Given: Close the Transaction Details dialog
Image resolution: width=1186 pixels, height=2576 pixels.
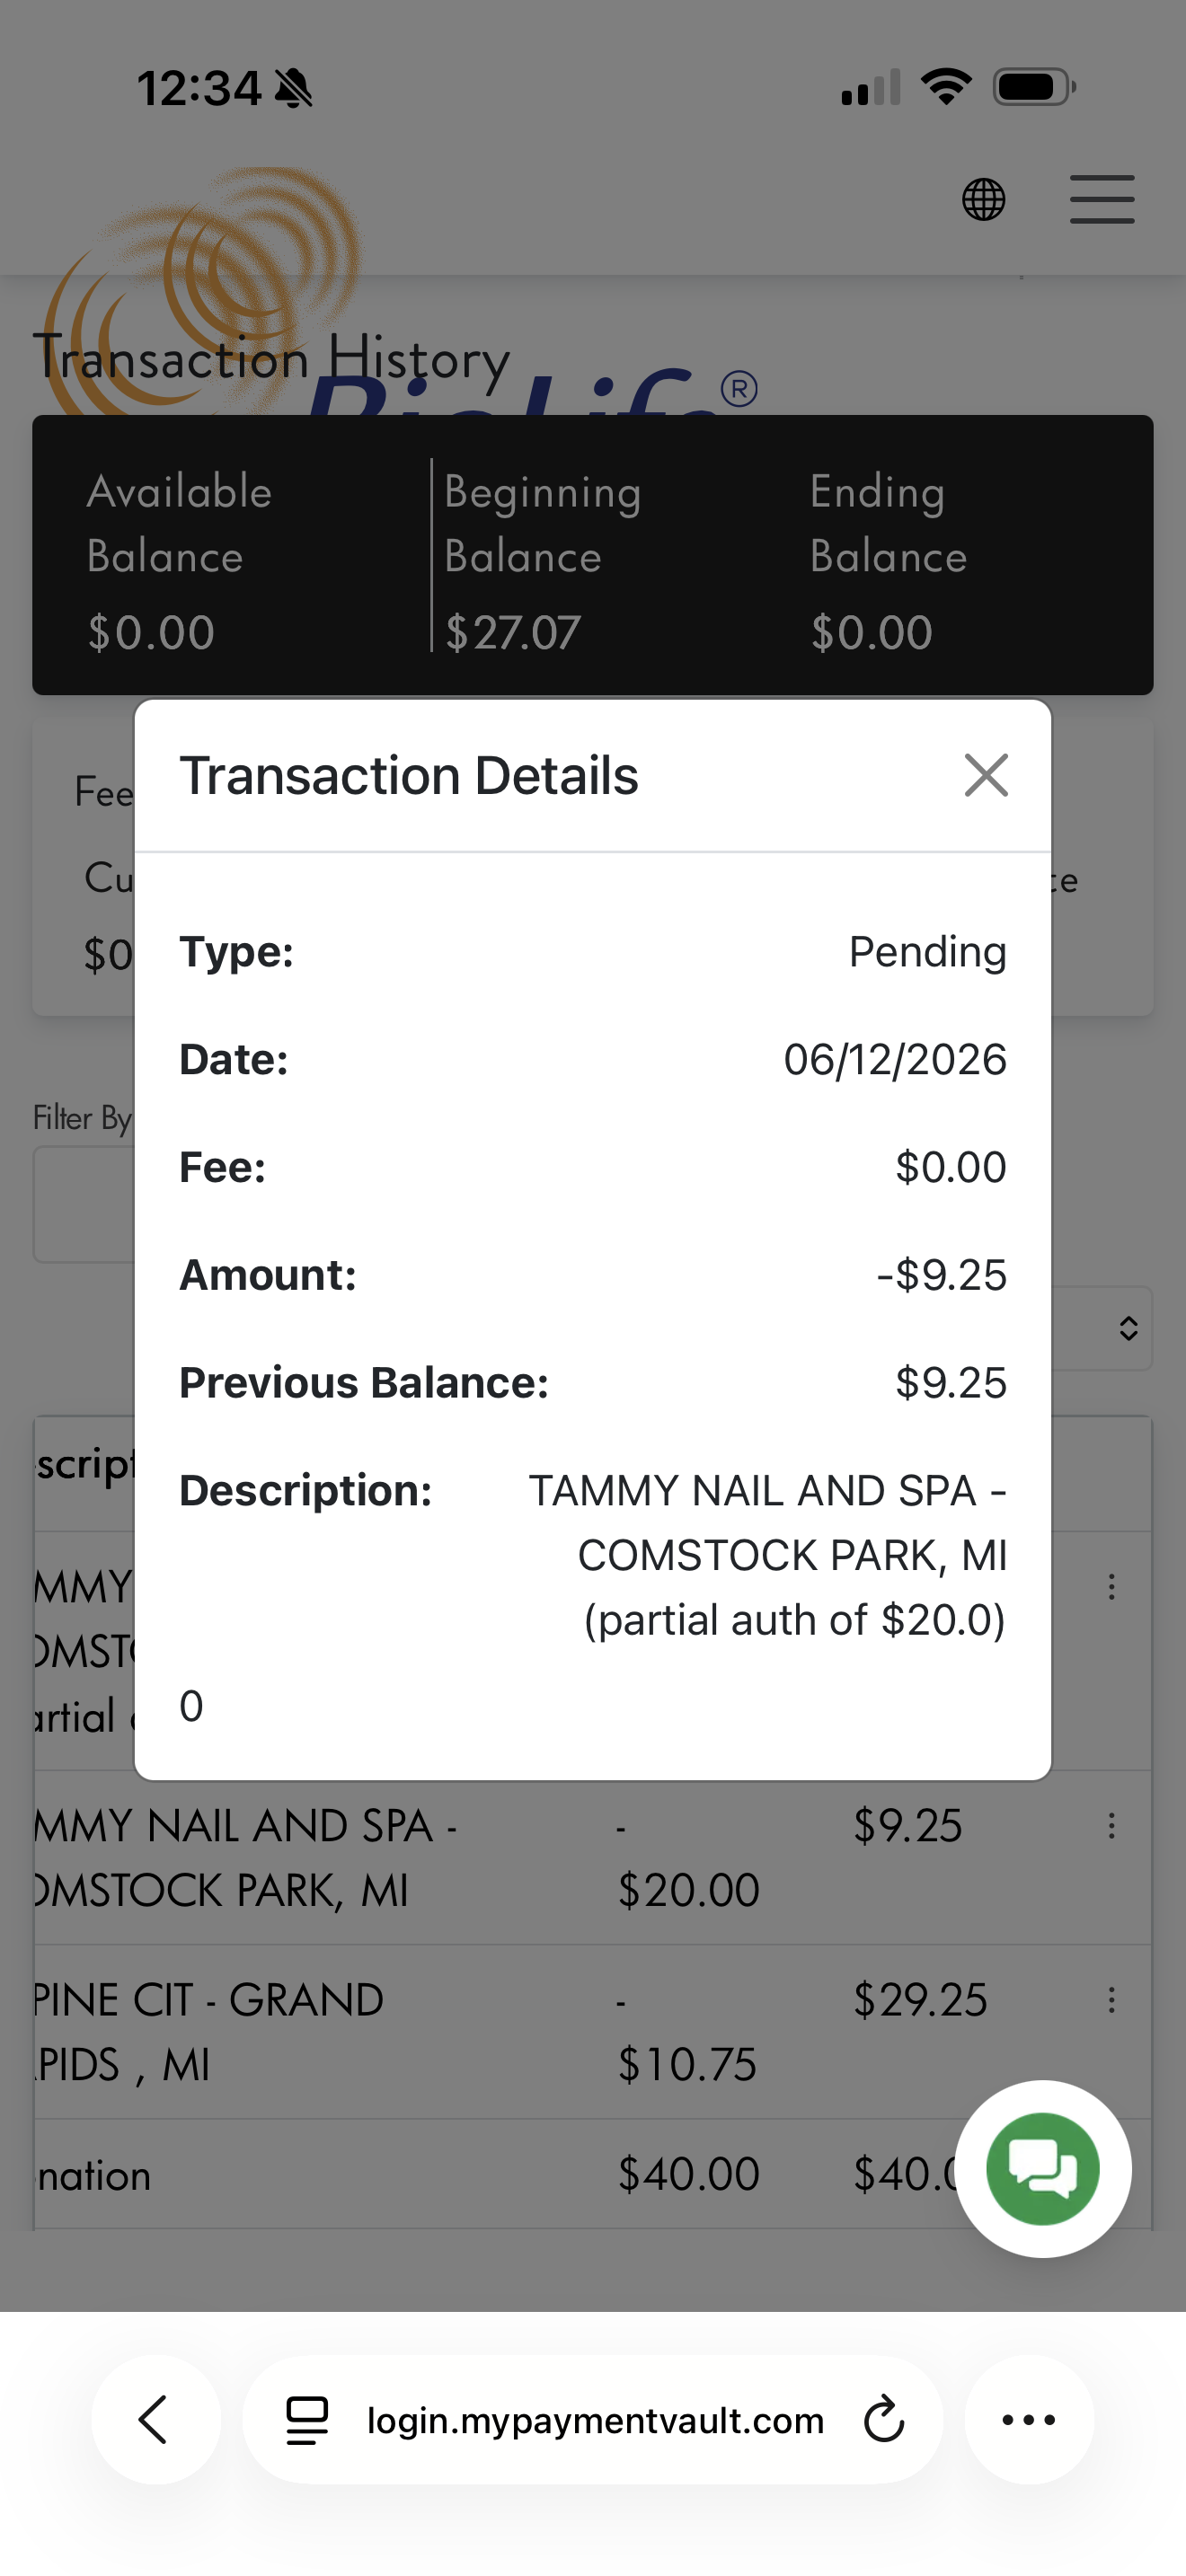Looking at the screenshot, I should (986, 775).
